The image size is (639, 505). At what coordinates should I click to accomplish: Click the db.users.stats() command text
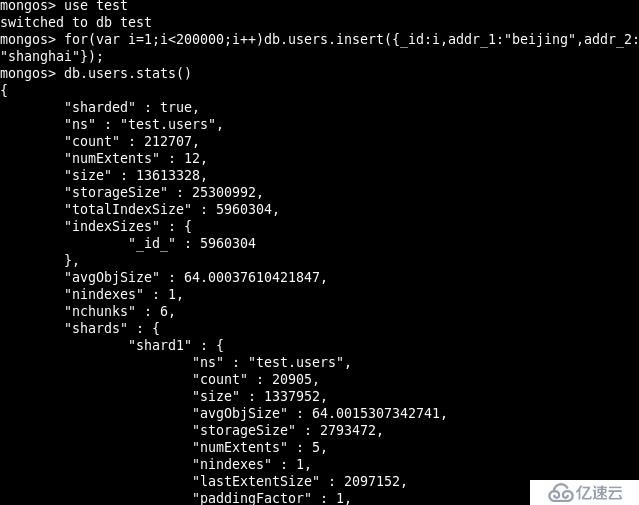pos(127,73)
